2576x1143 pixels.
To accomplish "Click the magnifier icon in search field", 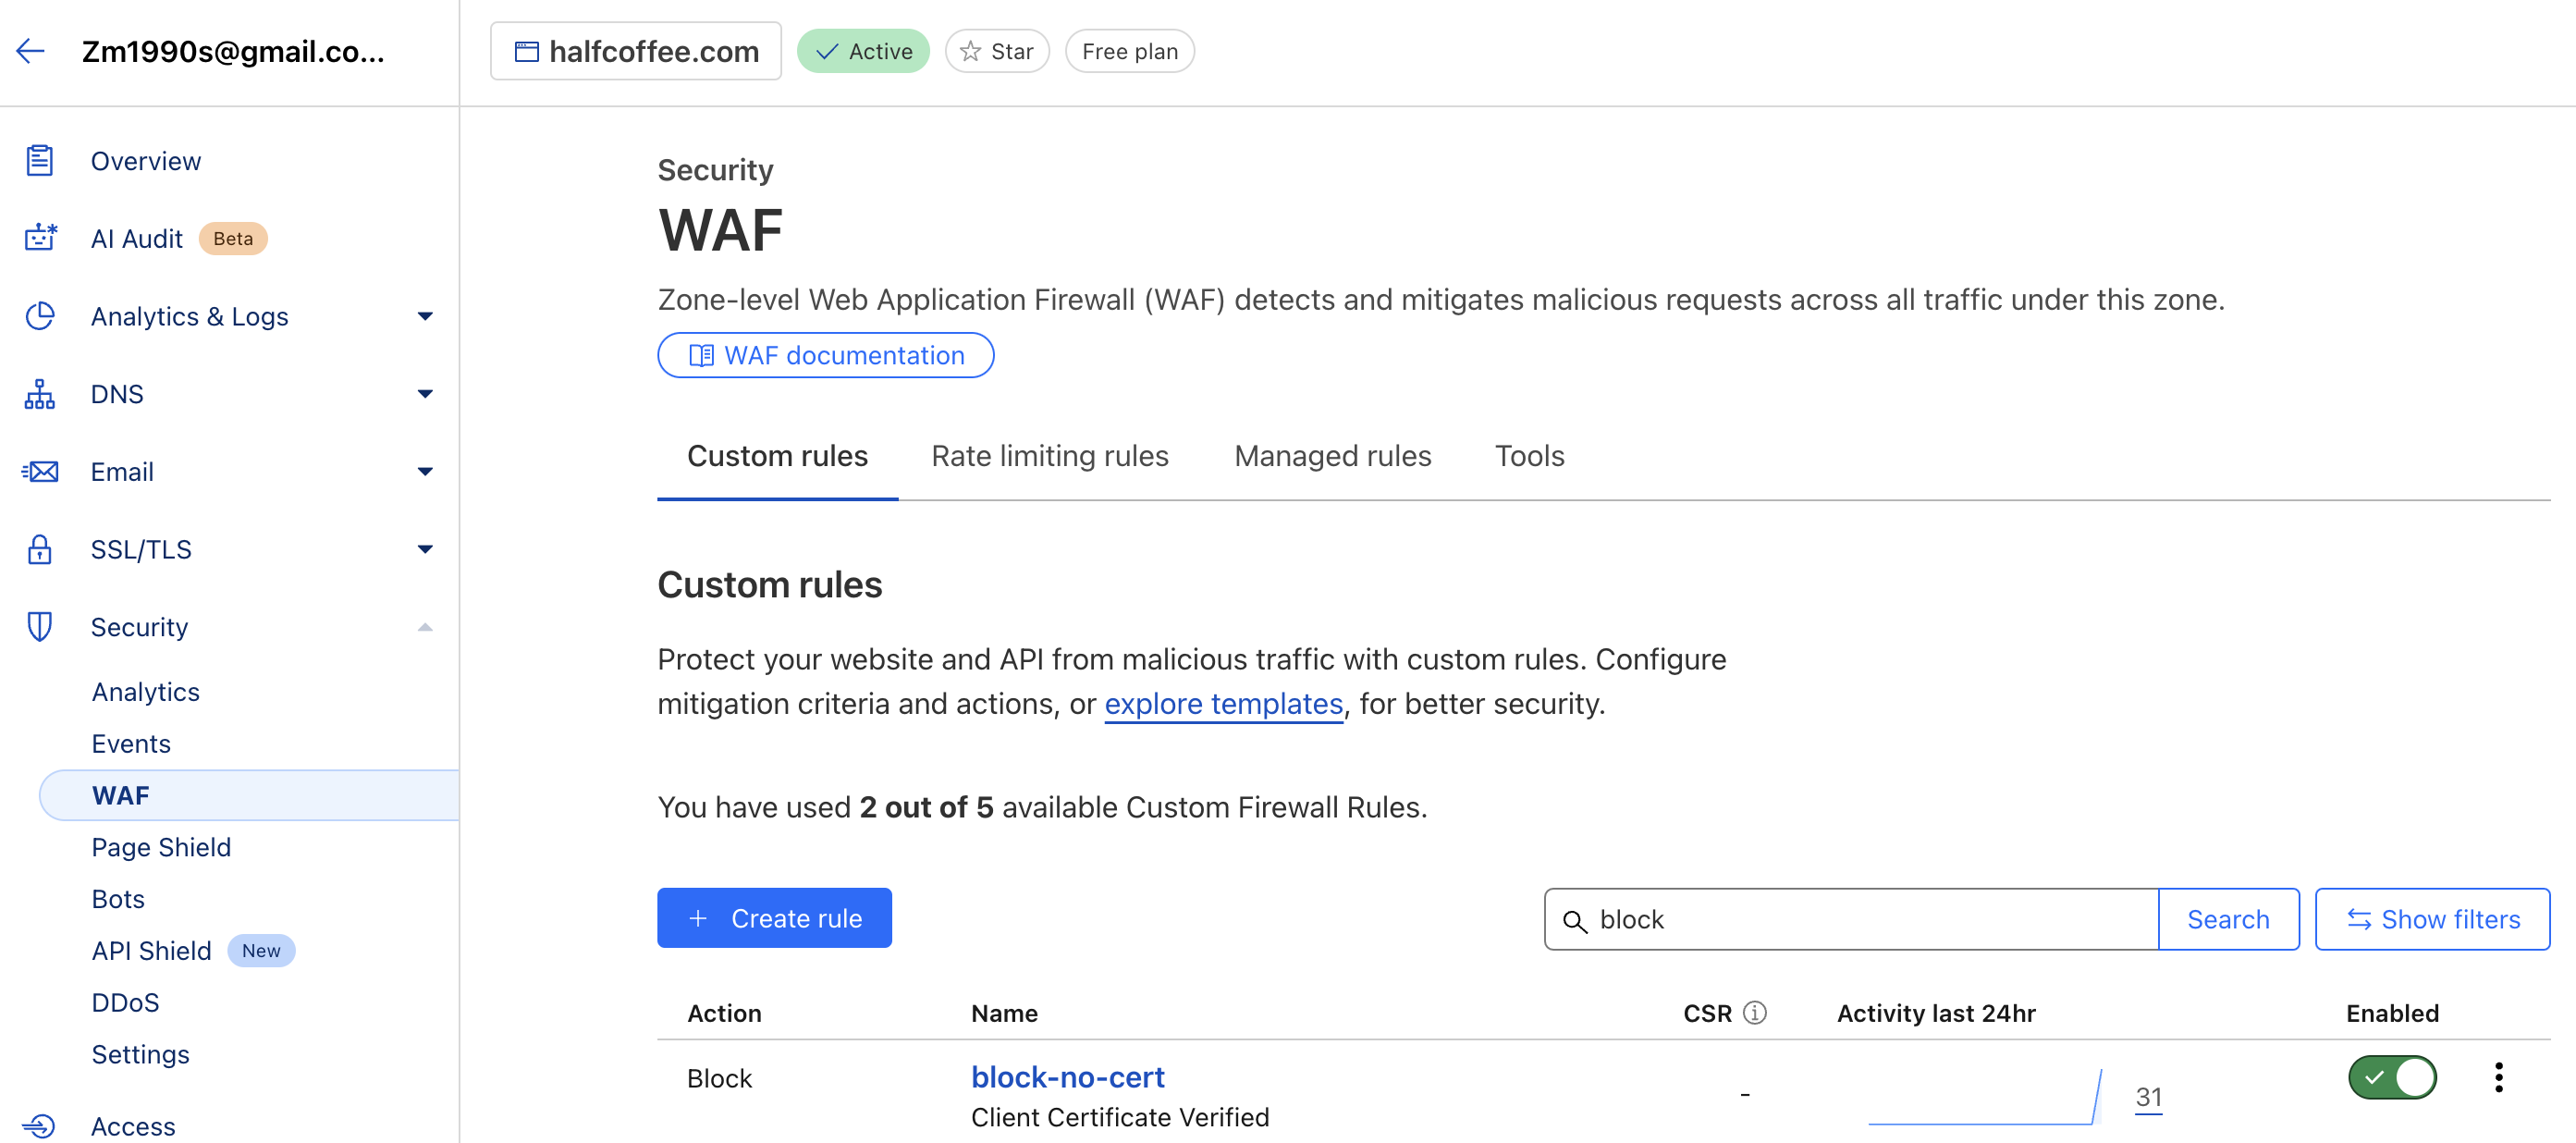I will pyautogui.click(x=1575, y=920).
